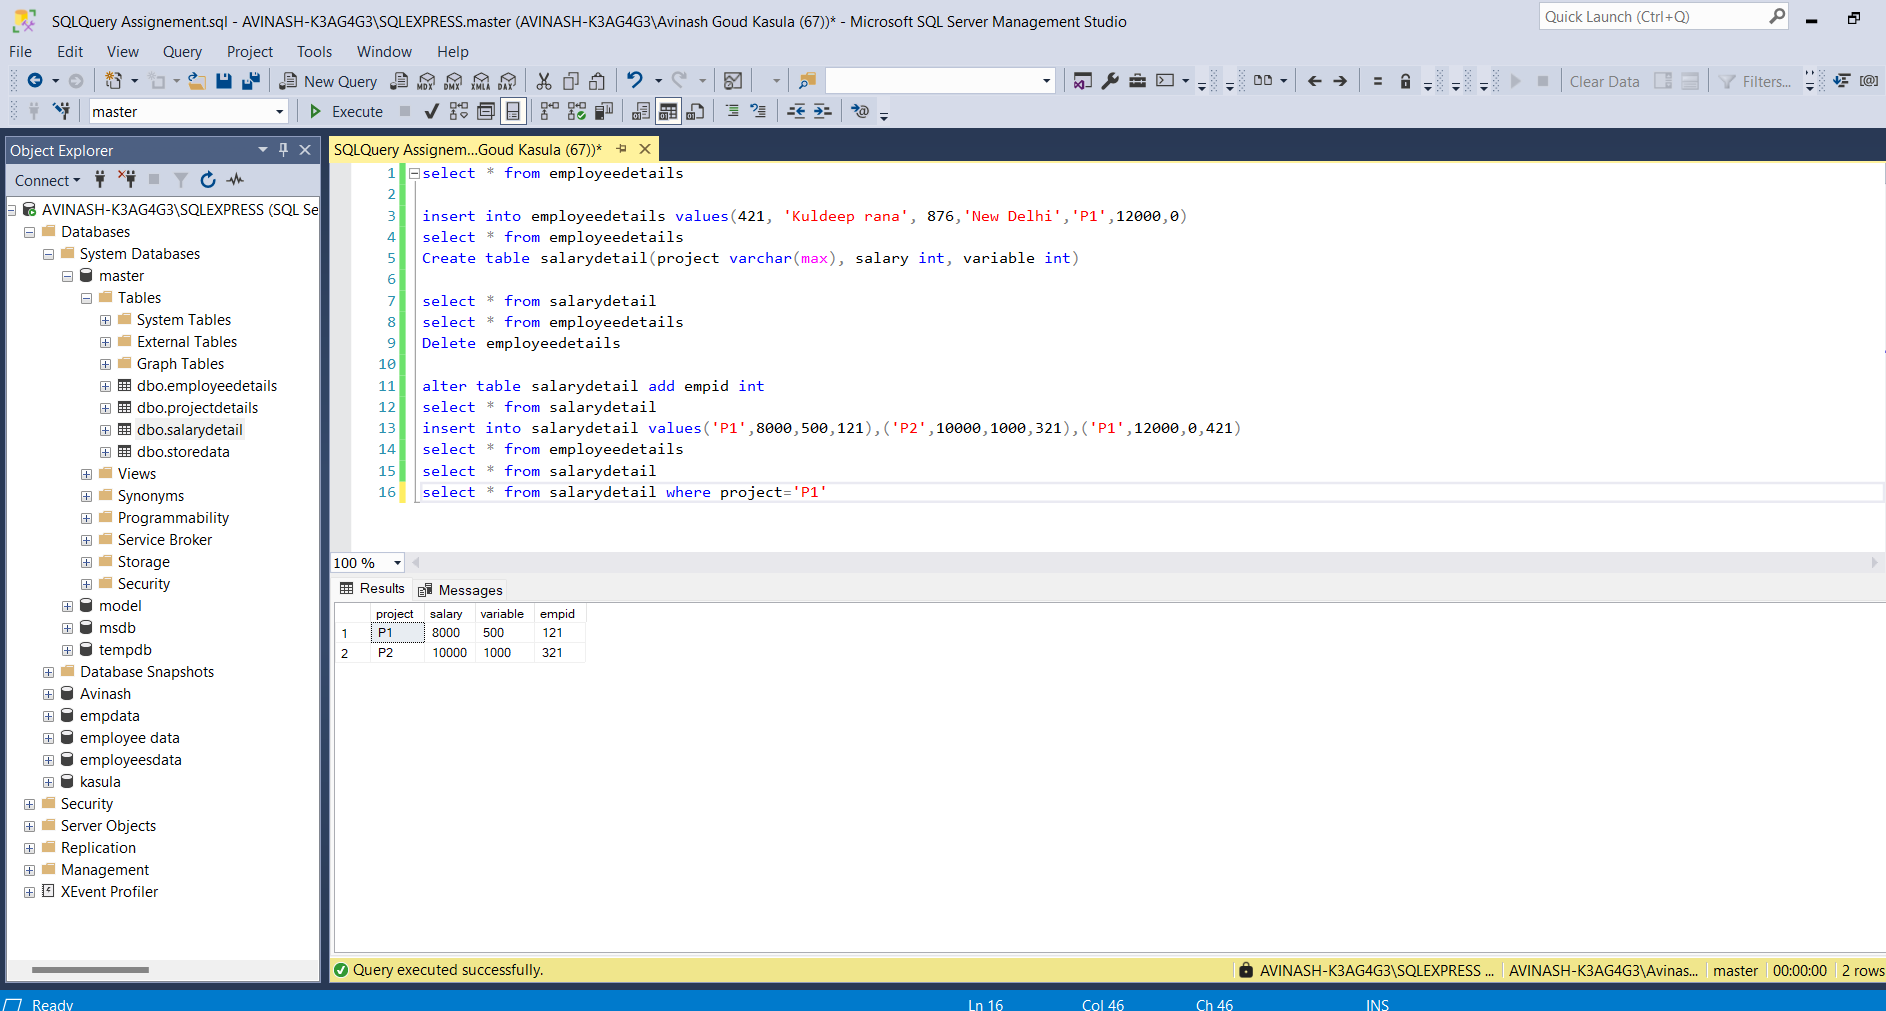Collapse the master database node
This screenshot has height=1011, width=1886.
tap(67, 275)
